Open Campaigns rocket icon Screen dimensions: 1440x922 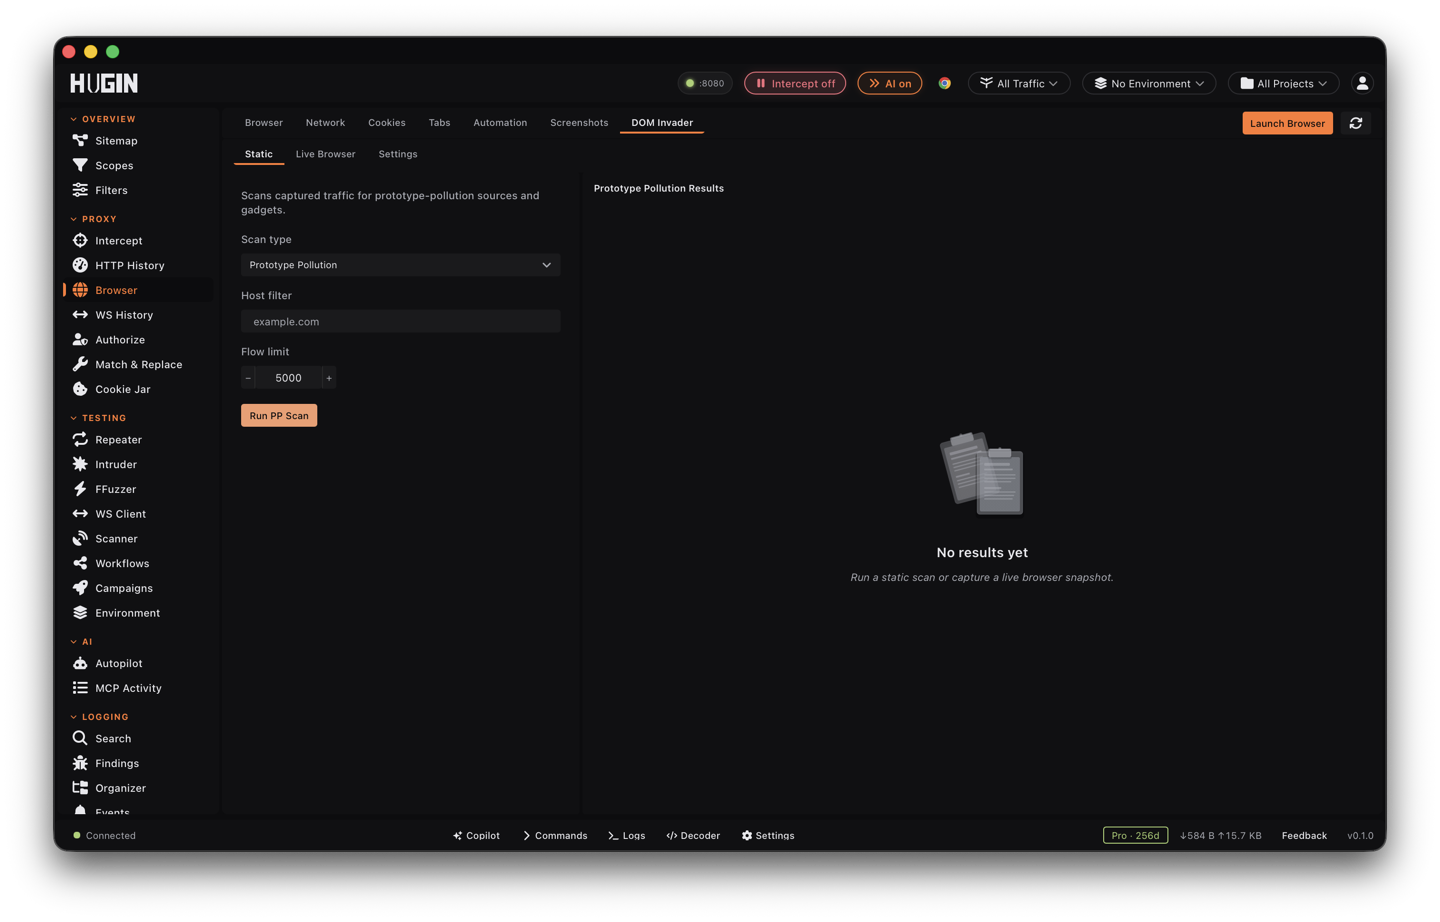(80, 588)
